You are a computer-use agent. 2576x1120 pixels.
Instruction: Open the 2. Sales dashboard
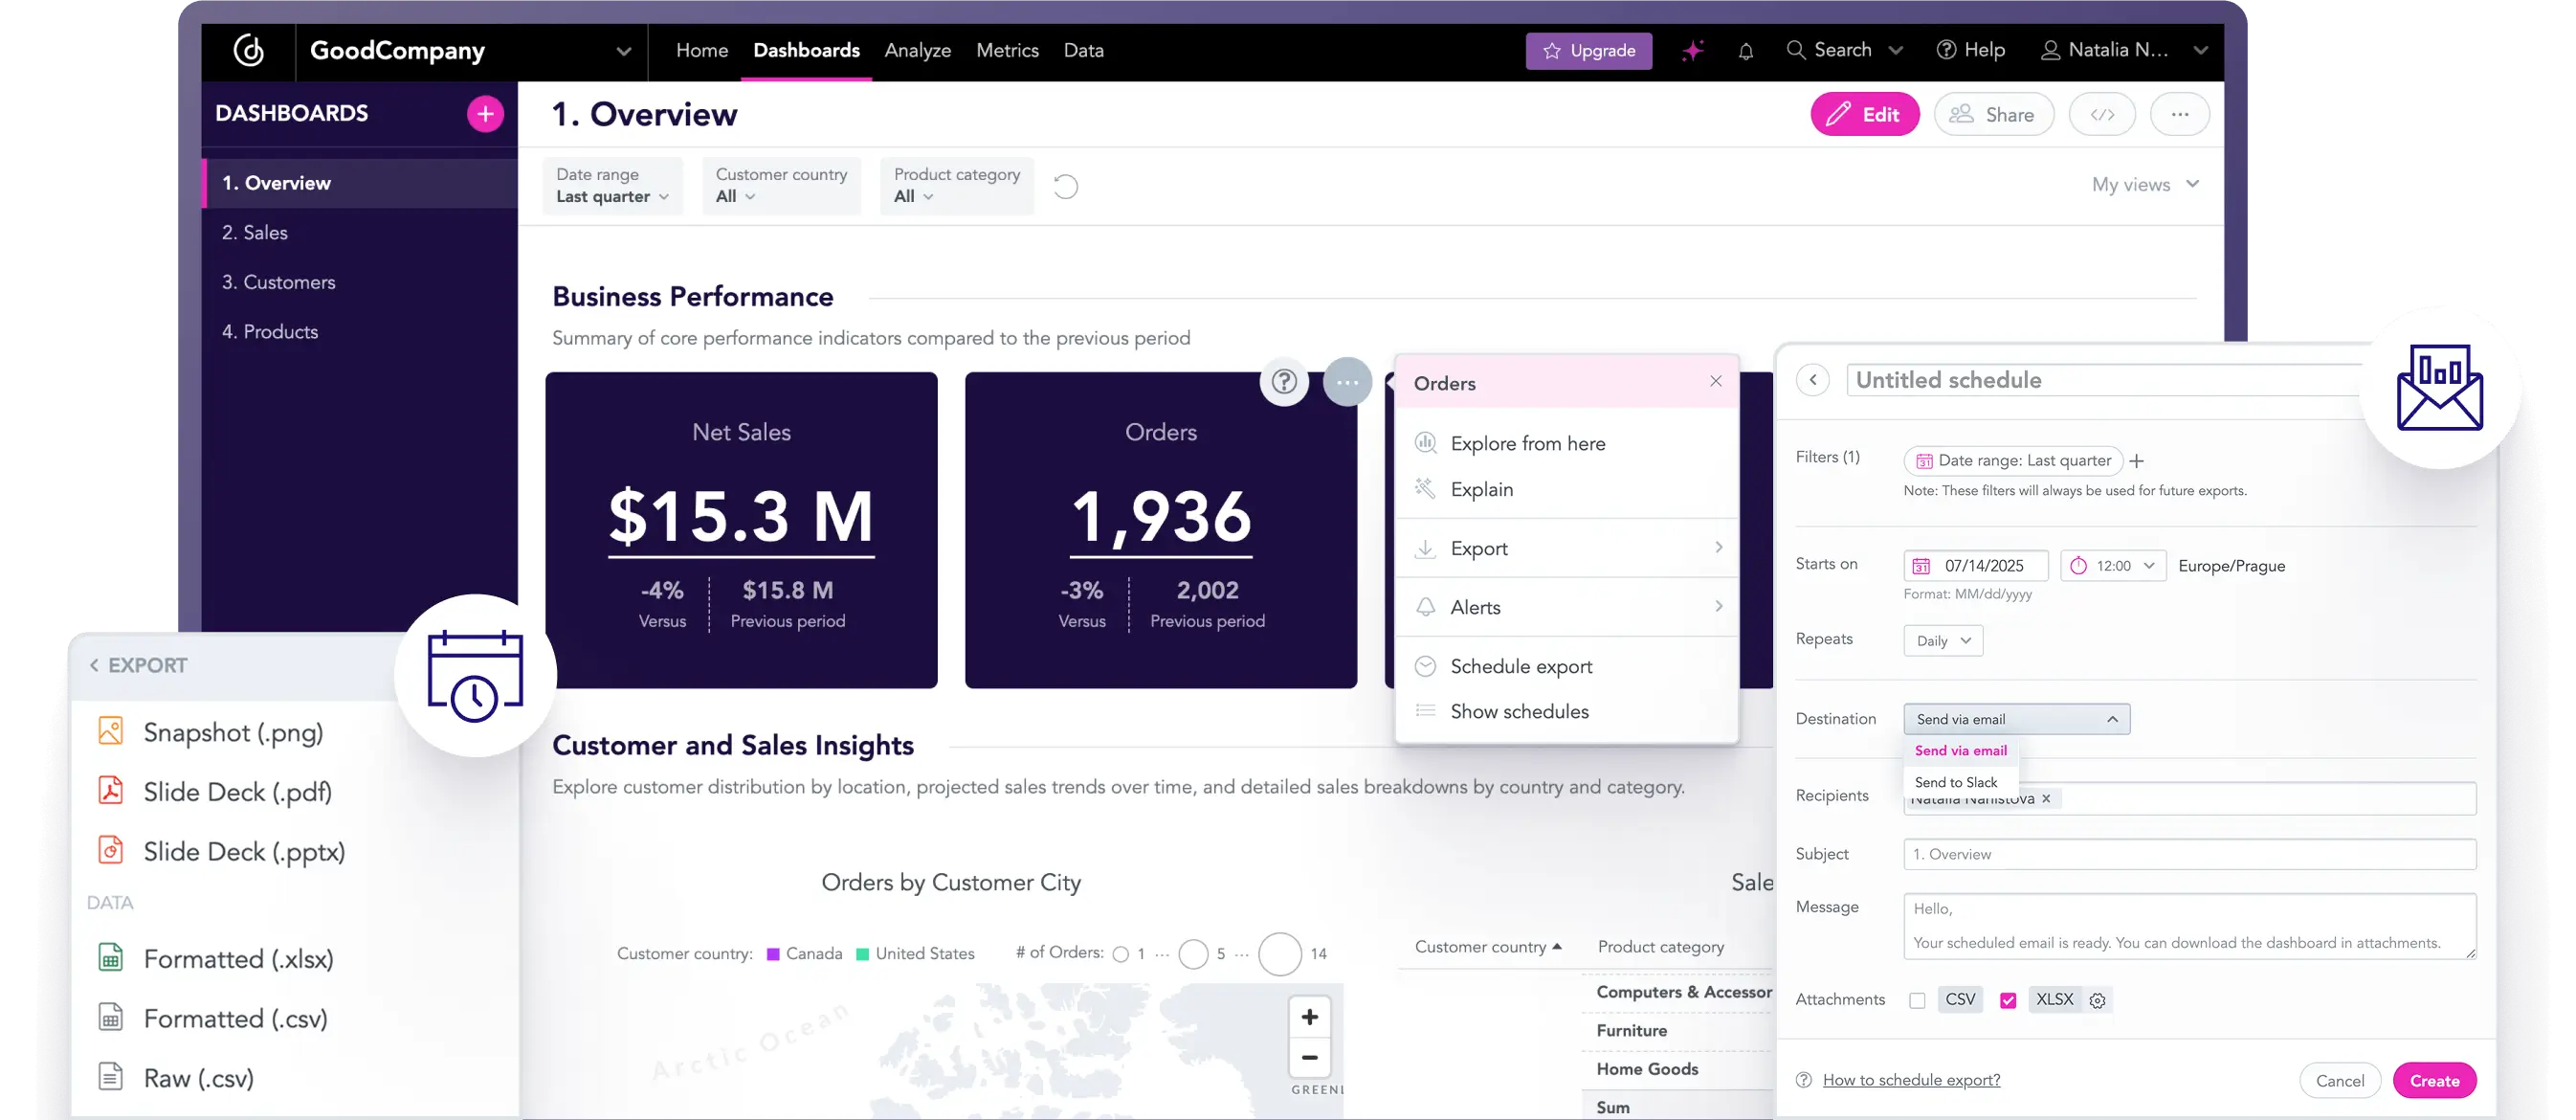pos(360,232)
